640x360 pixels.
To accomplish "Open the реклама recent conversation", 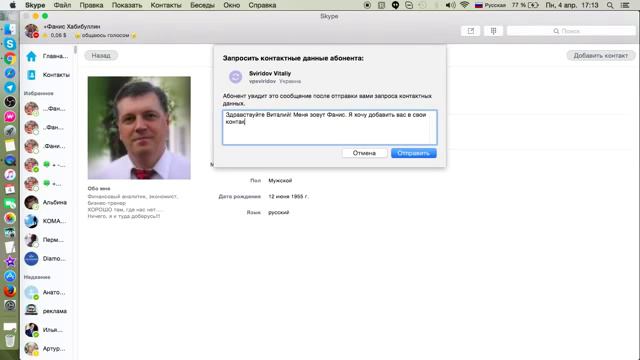I will click(46, 311).
